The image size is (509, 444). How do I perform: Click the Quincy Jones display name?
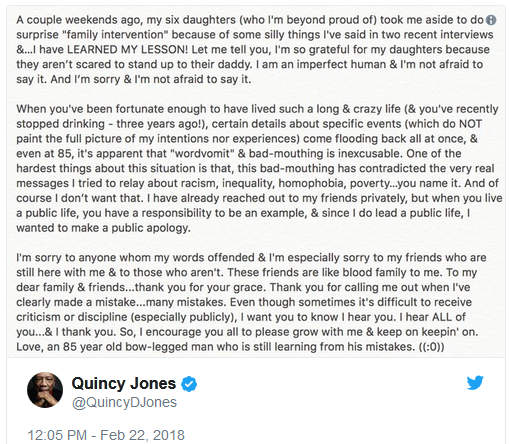[124, 383]
